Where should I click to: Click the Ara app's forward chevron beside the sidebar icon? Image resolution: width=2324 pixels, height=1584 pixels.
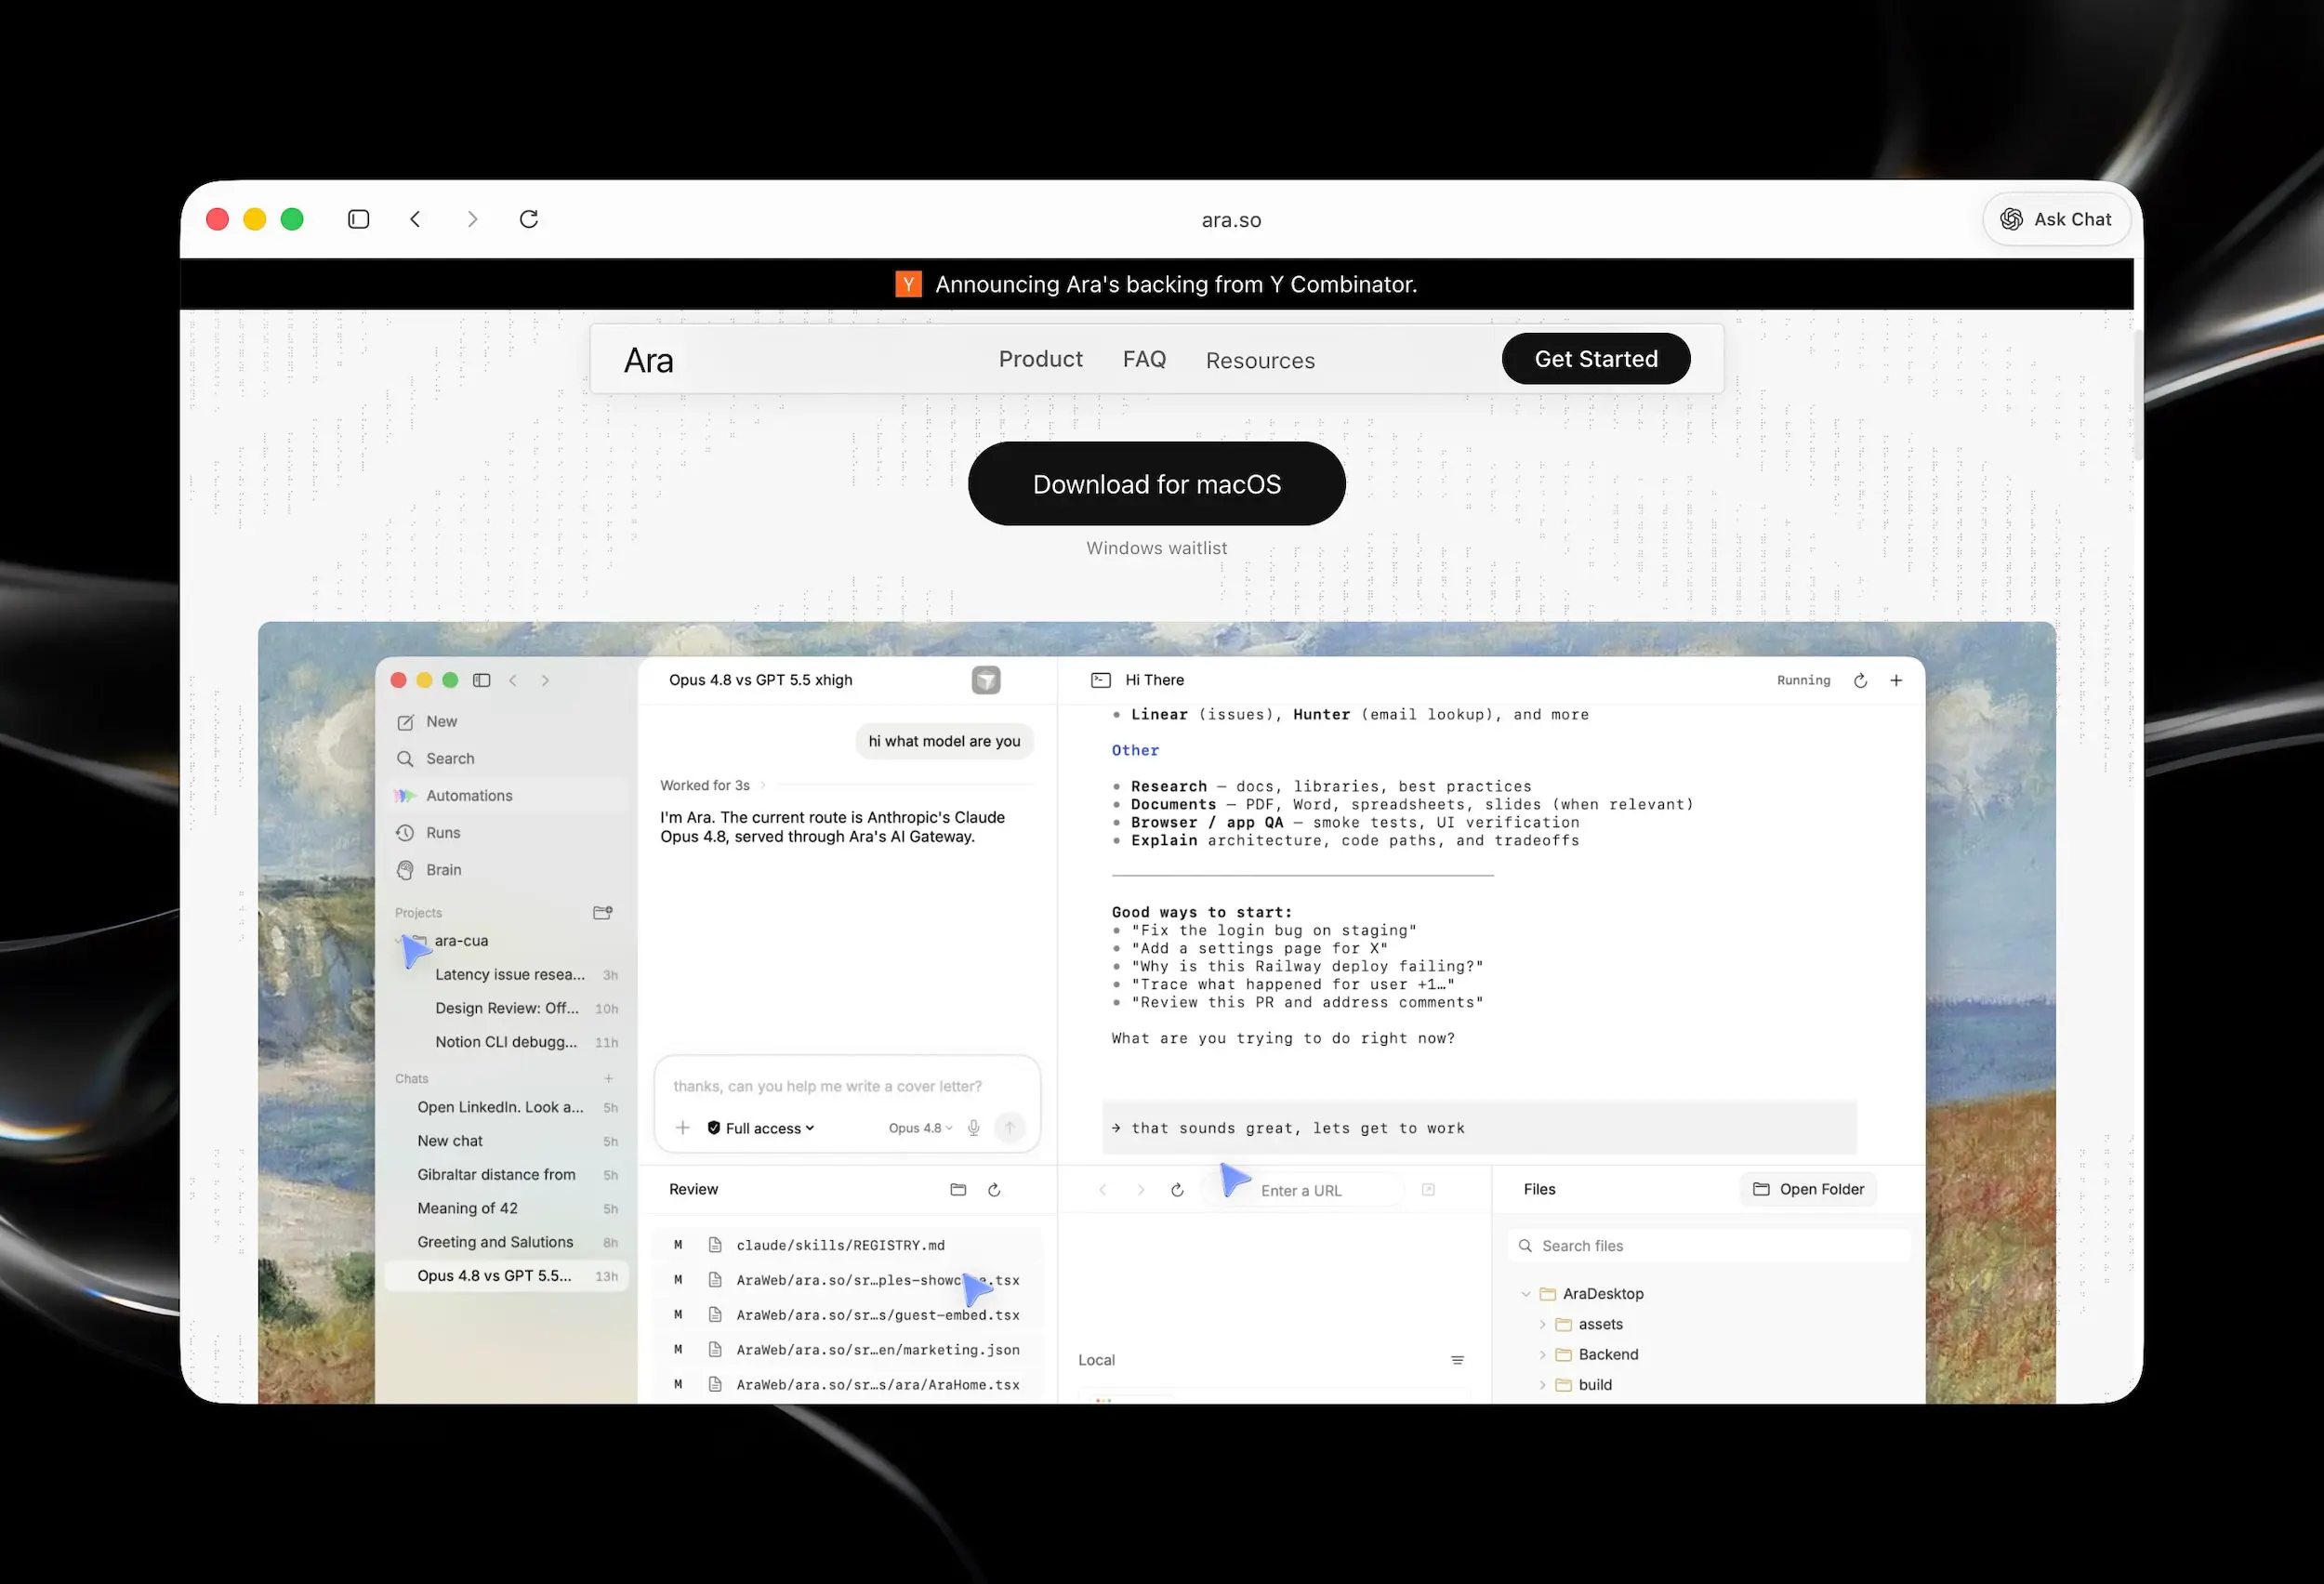pyautogui.click(x=545, y=680)
